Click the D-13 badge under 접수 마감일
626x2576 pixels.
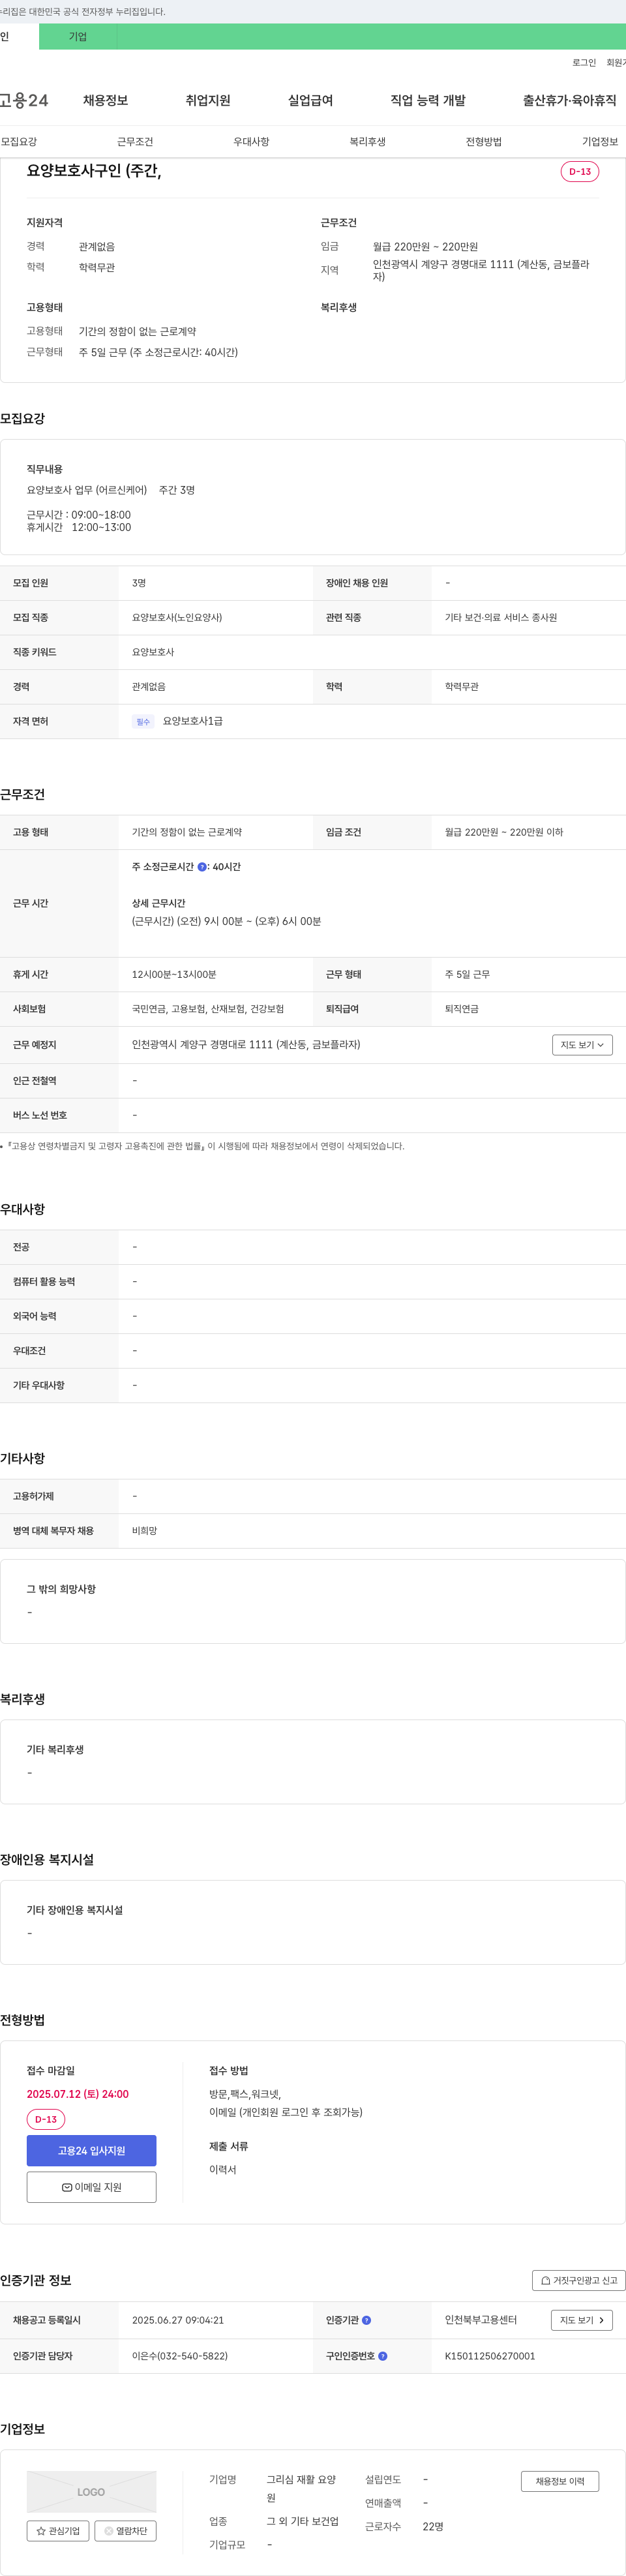46,2119
